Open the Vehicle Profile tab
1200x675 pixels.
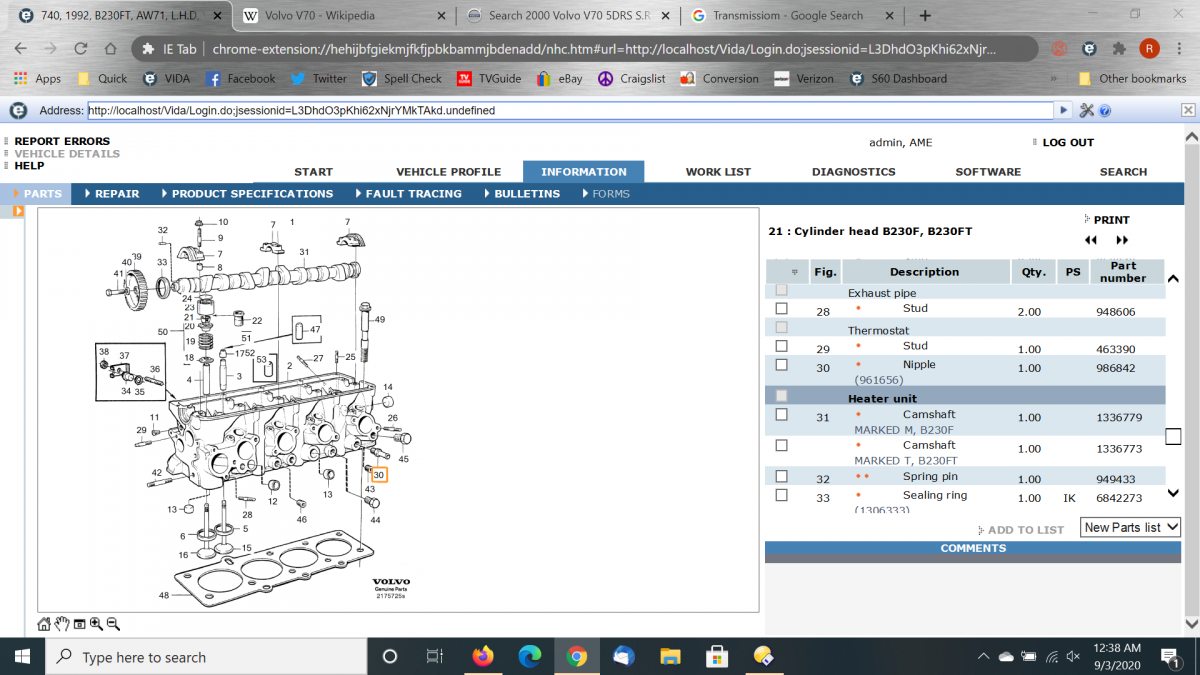(x=448, y=172)
